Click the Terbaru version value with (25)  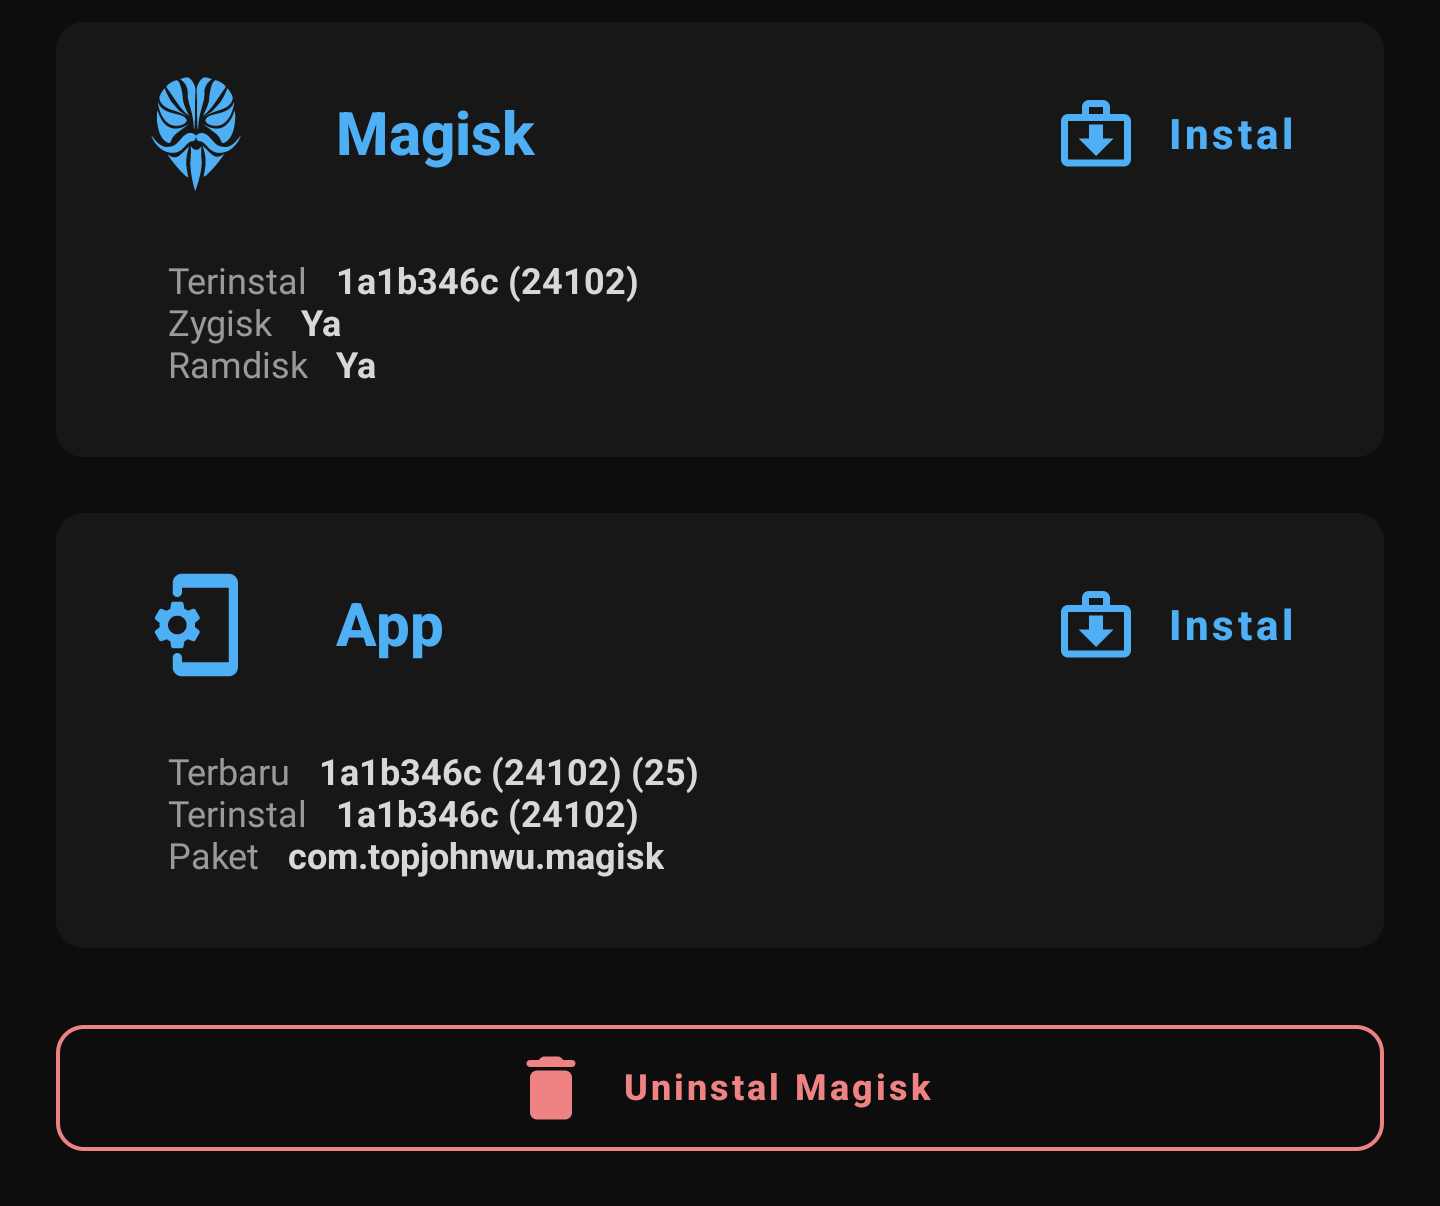(x=508, y=773)
